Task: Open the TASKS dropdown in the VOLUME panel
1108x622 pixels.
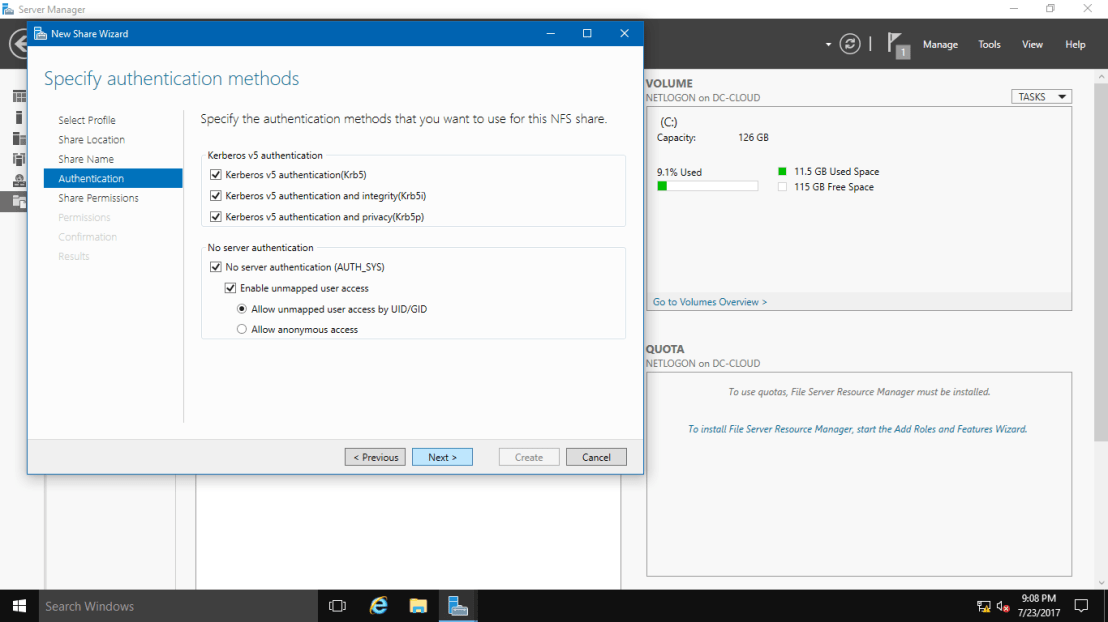Action: coord(1041,96)
